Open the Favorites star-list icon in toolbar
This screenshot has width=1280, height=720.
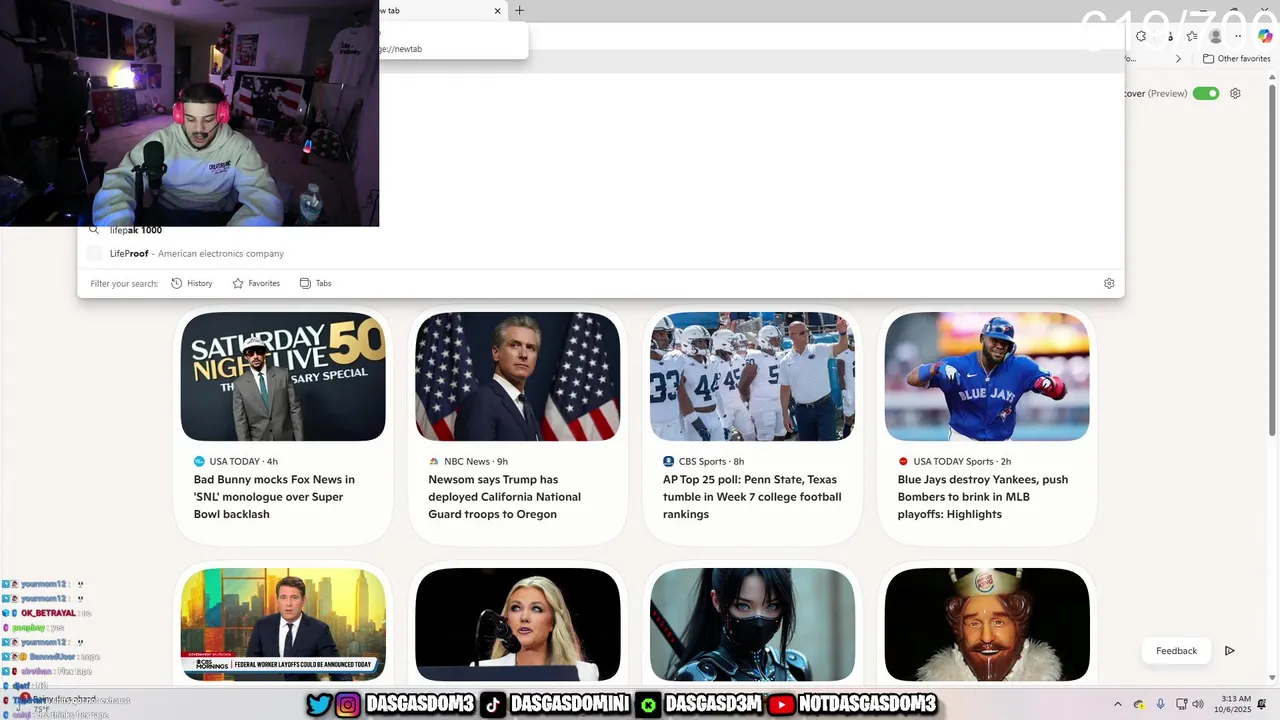[1192, 36]
